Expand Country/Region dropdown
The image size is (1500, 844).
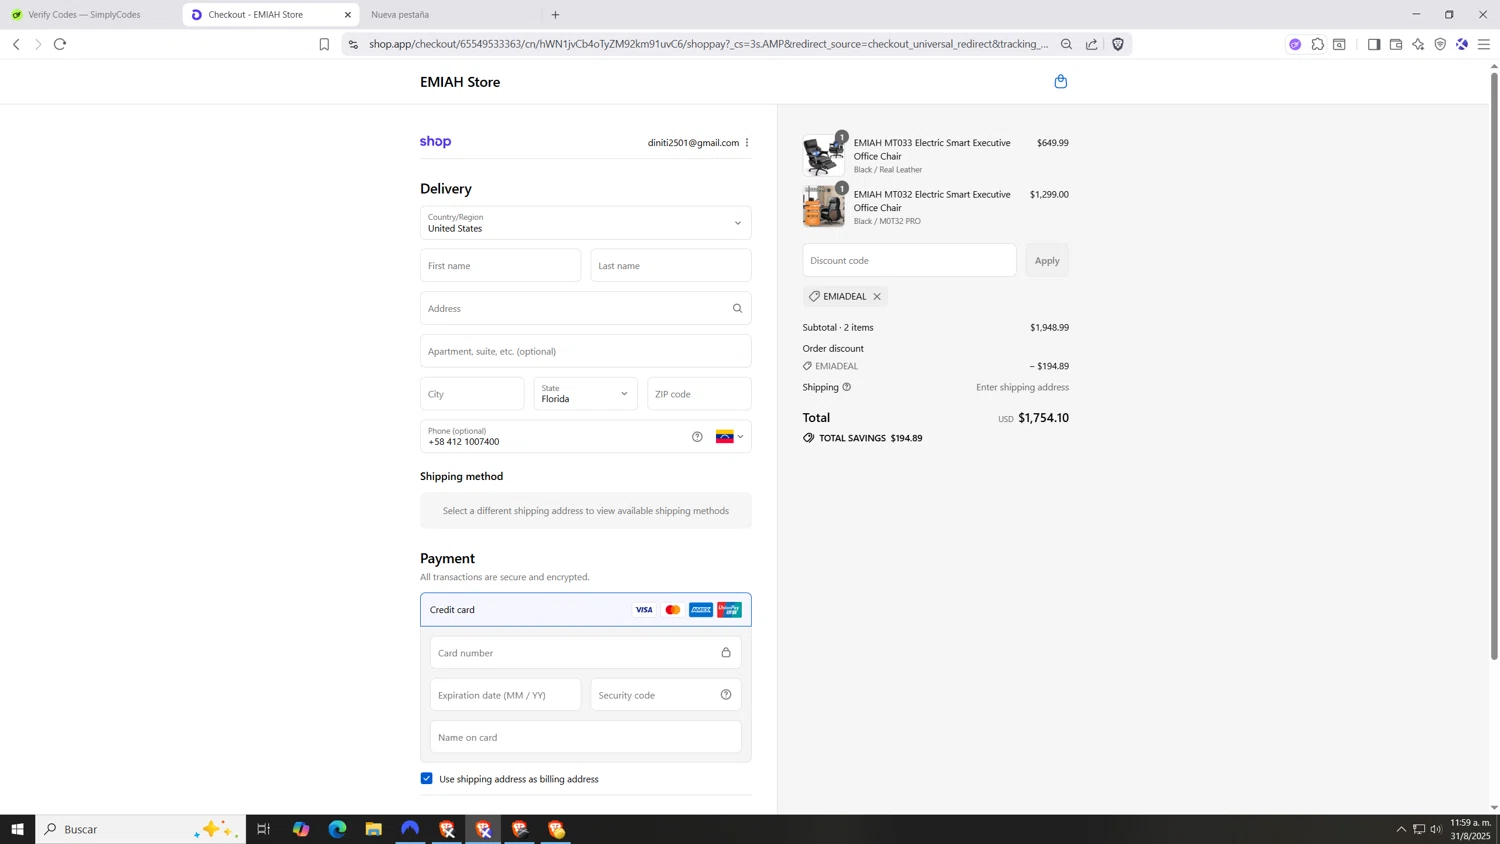click(x=586, y=223)
